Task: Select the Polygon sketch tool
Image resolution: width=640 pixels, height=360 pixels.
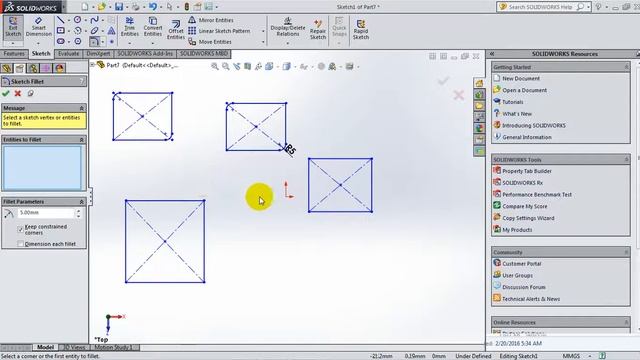Action: (x=78, y=41)
